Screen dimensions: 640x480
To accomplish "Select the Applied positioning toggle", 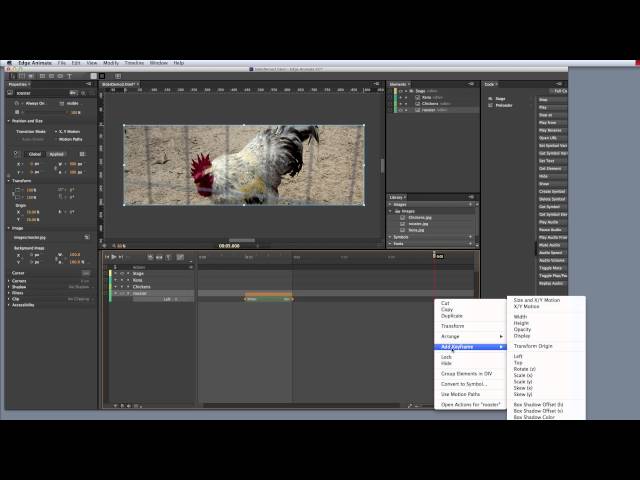I will (56, 154).
